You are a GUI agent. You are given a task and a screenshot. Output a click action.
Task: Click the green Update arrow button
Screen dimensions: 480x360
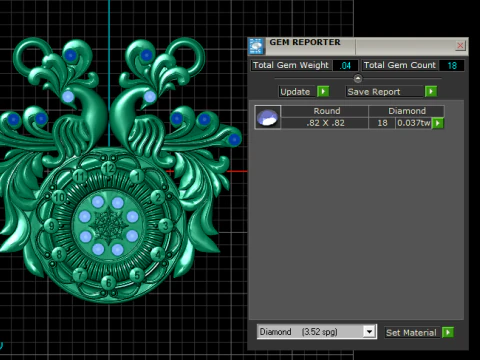(323, 91)
